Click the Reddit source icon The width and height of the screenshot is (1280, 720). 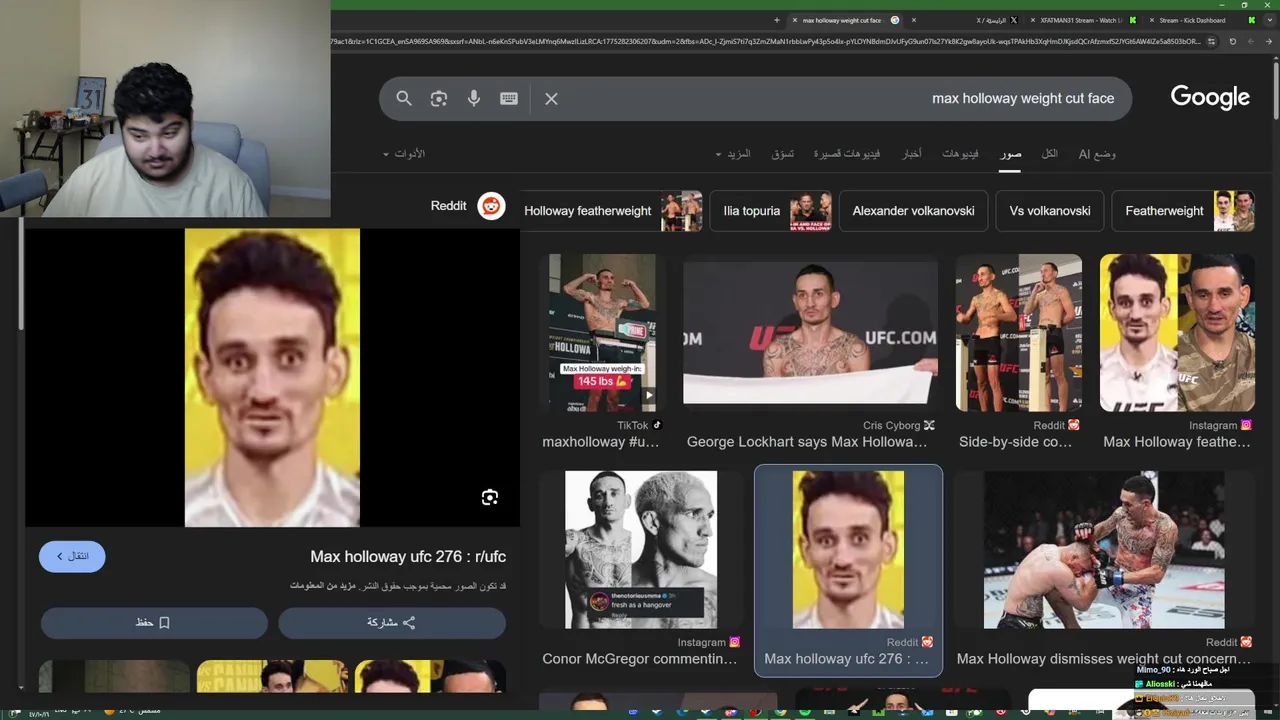click(491, 206)
